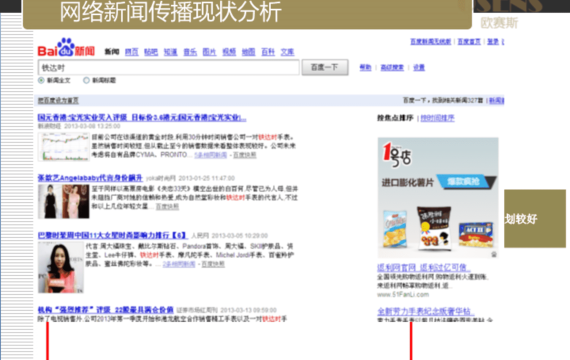The width and height of the screenshot is (570, 360).
Task: Click the 把百度设为首页 link
Action: 58,101
